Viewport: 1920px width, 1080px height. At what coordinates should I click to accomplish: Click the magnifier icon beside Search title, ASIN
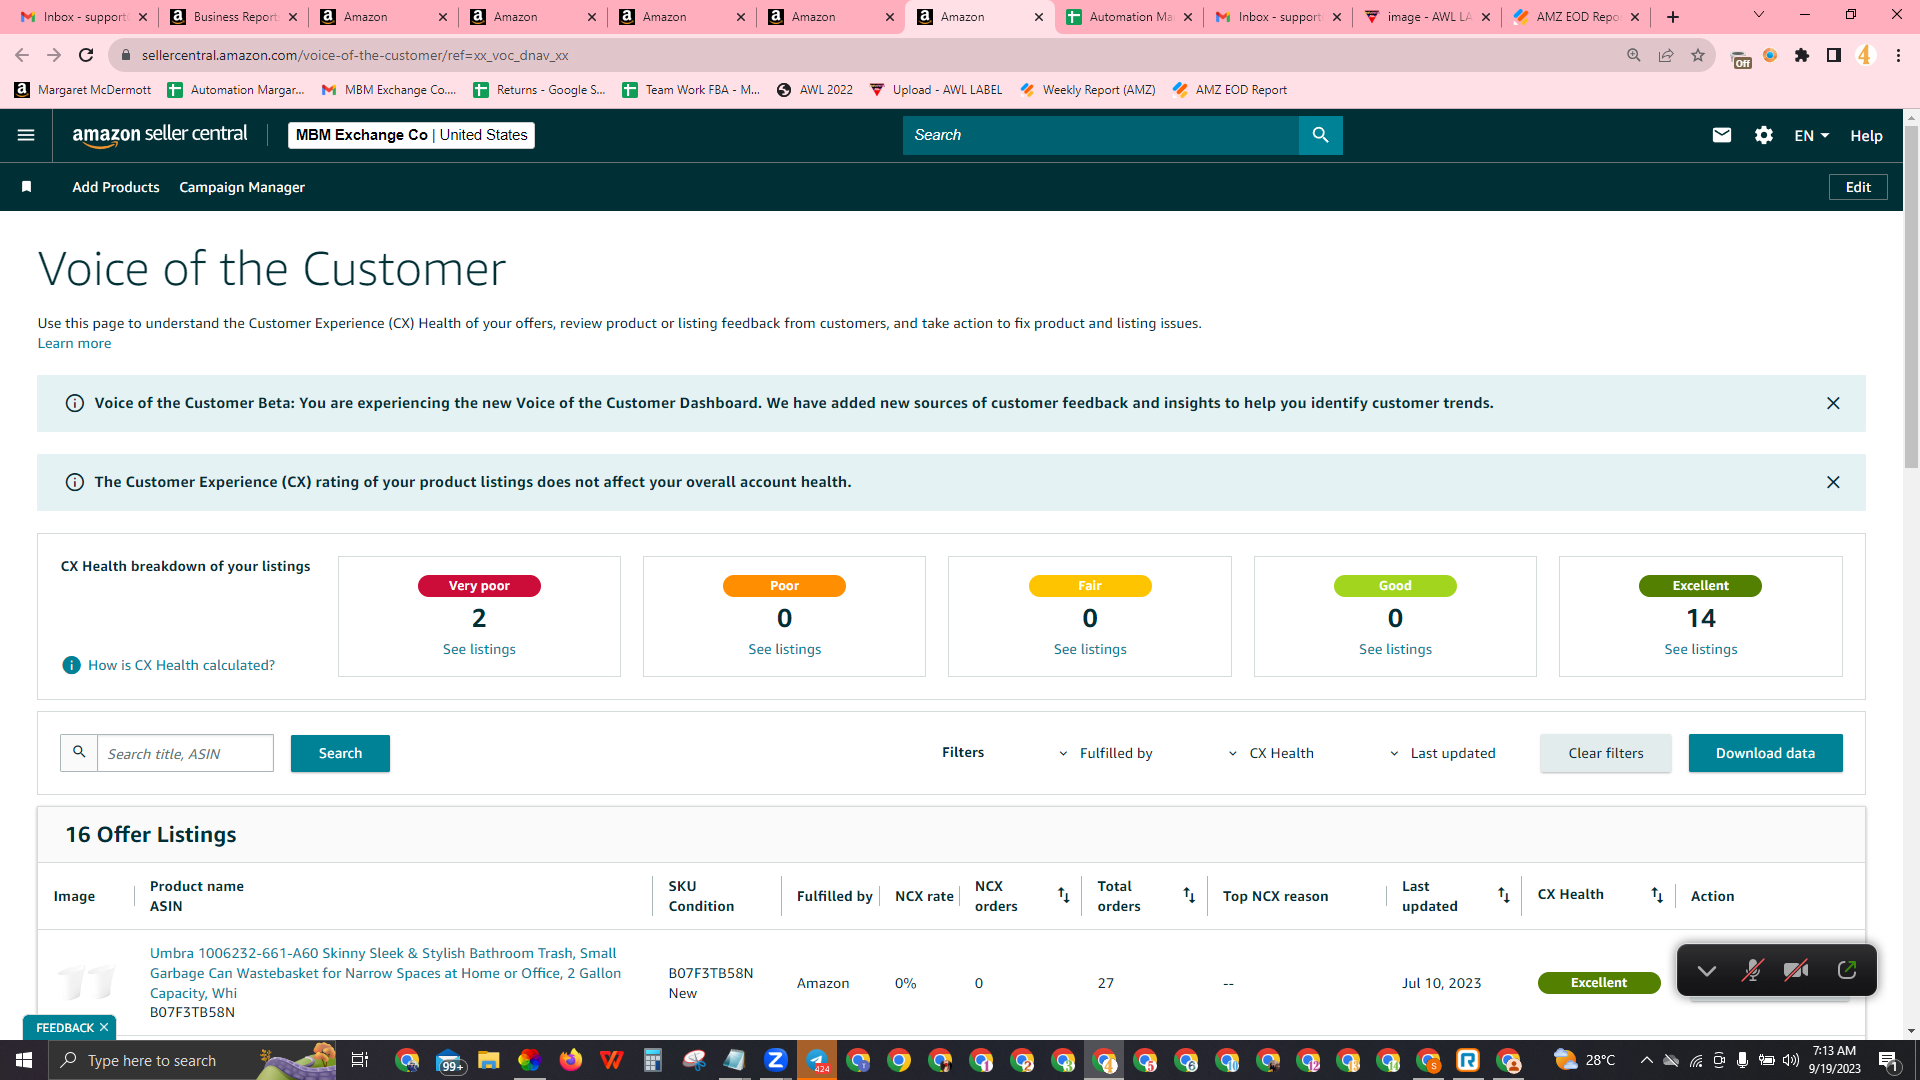point(79,753)
